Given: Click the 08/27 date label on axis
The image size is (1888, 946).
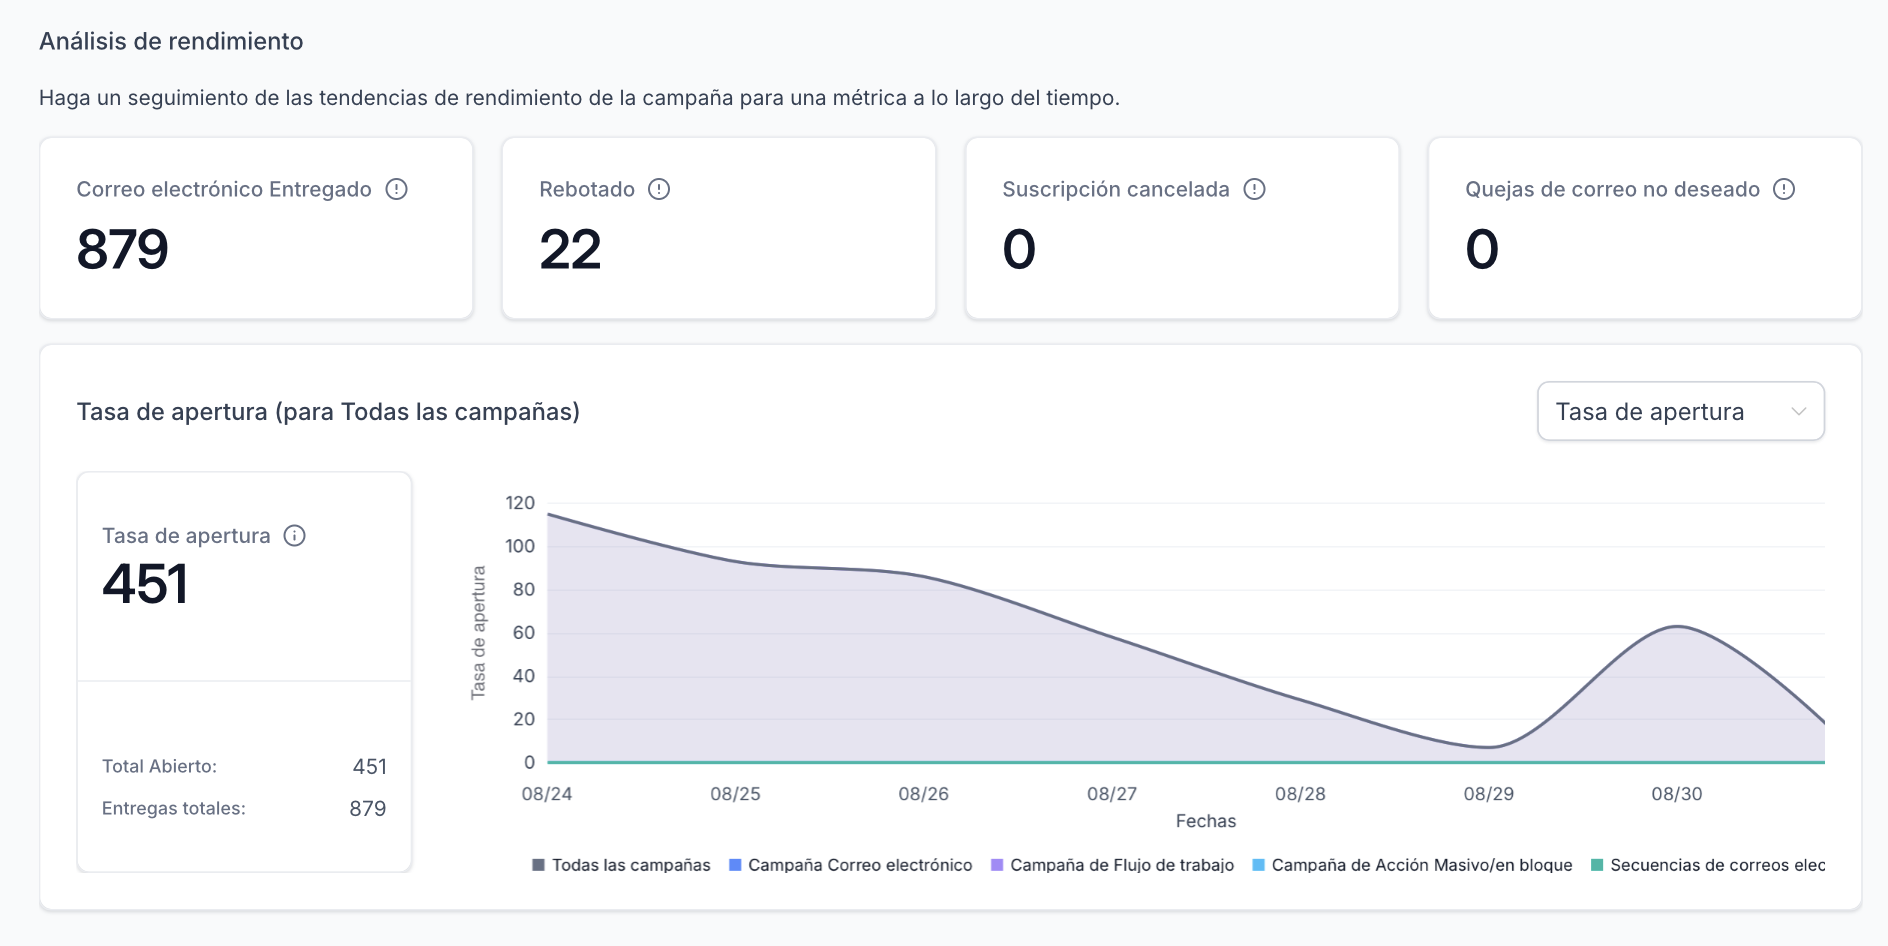Looking at the screenshot, I should pos(1112,794).
